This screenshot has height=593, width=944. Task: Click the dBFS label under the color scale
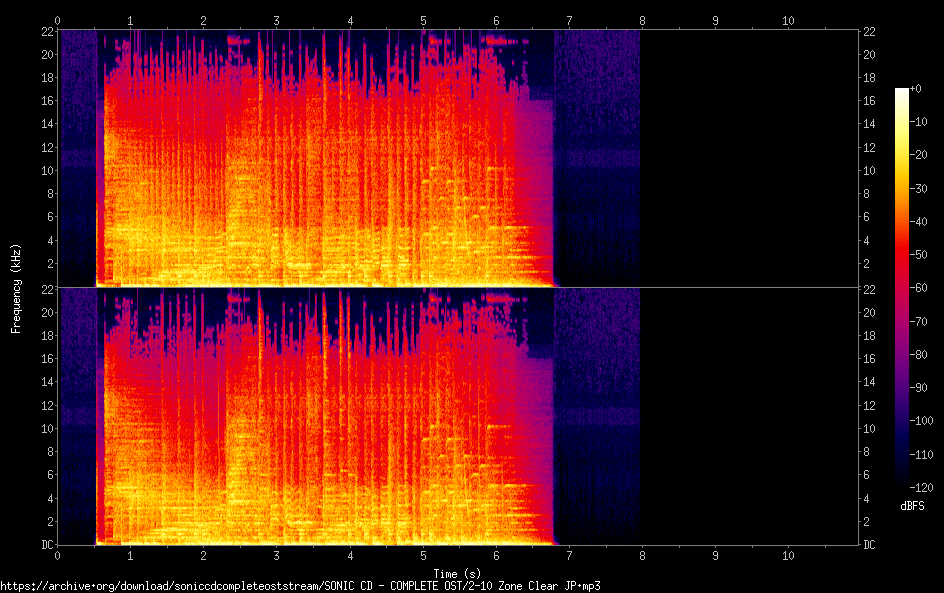coord(911,507)
